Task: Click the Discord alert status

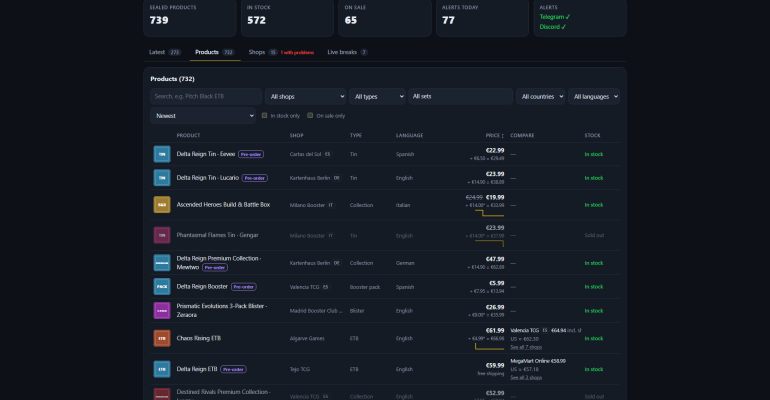Action: tap(552, 27)
